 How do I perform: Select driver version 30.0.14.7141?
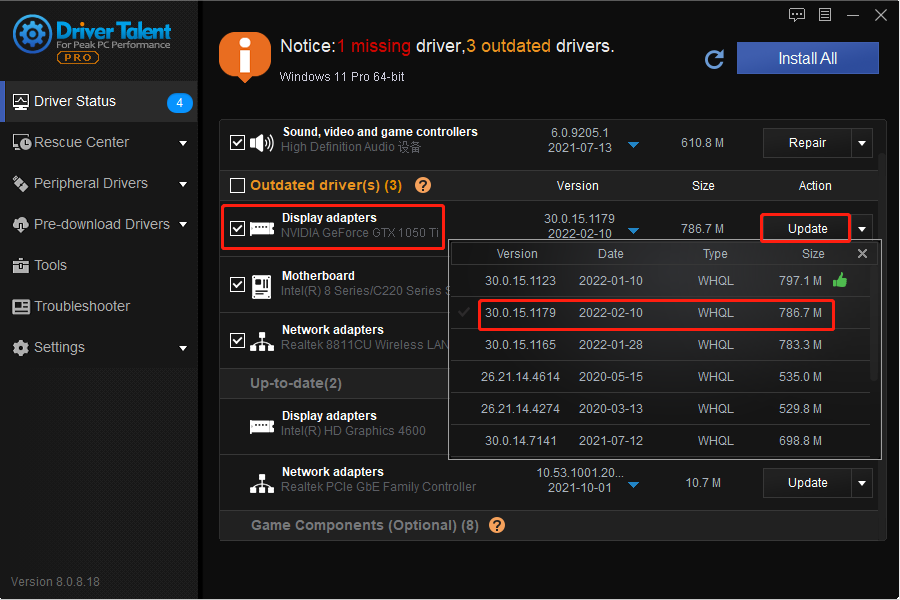point(660,441)
